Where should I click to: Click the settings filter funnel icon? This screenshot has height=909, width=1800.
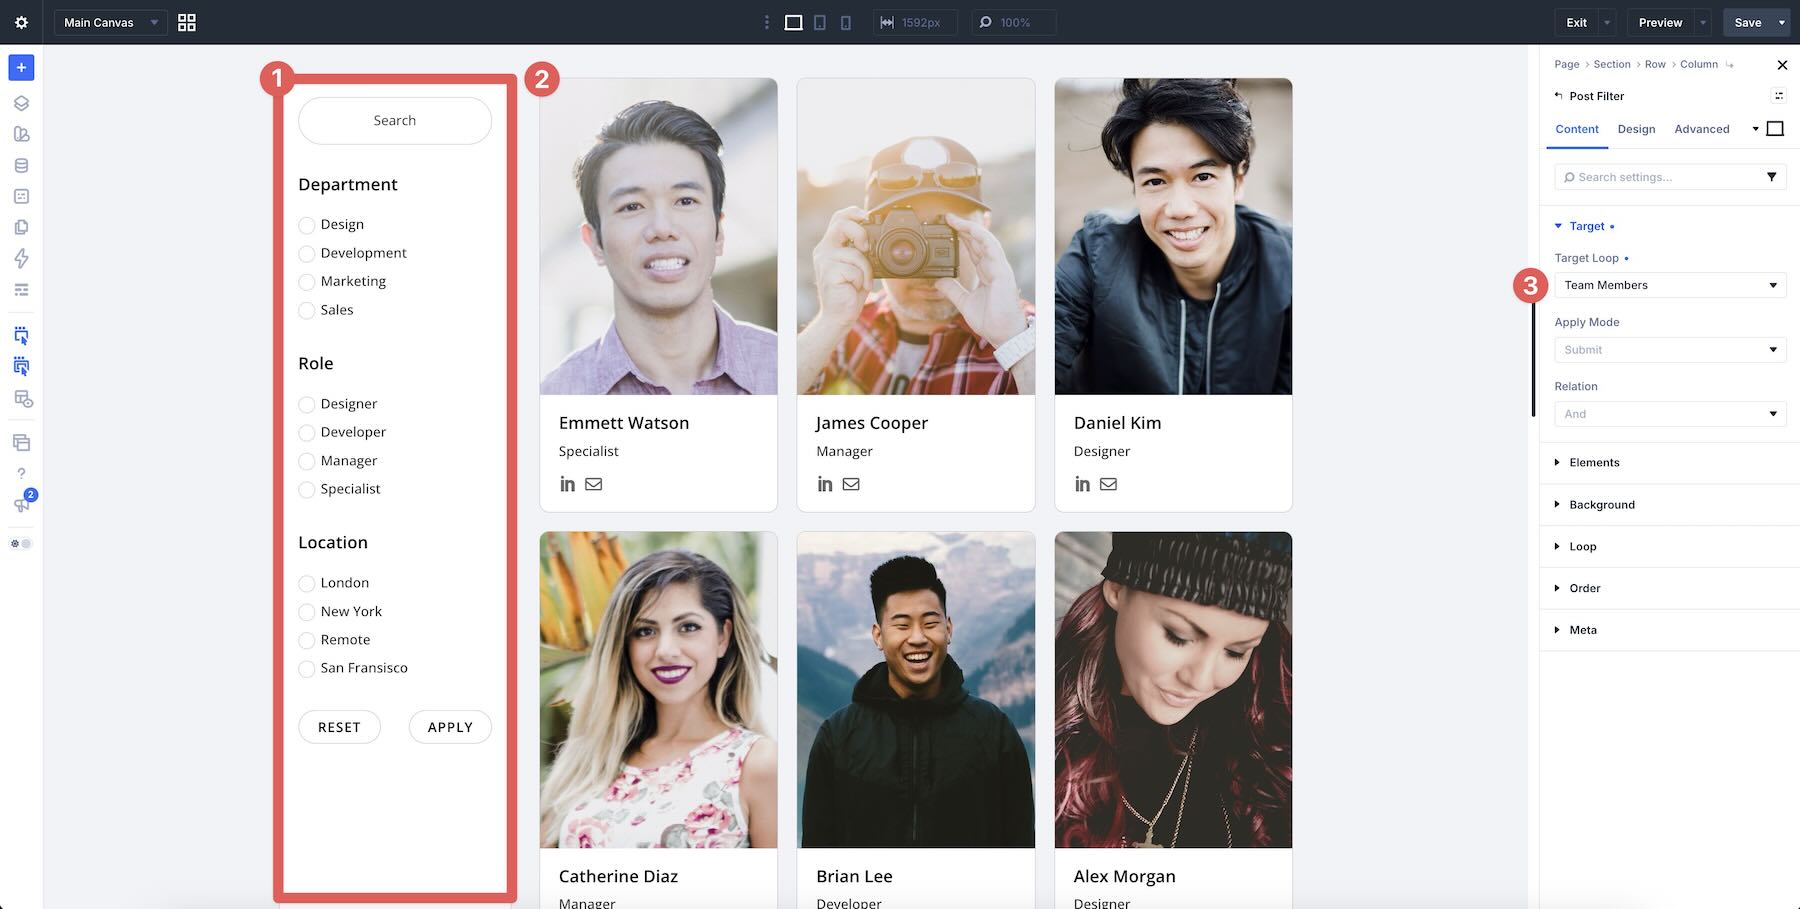coord(1771,177)
